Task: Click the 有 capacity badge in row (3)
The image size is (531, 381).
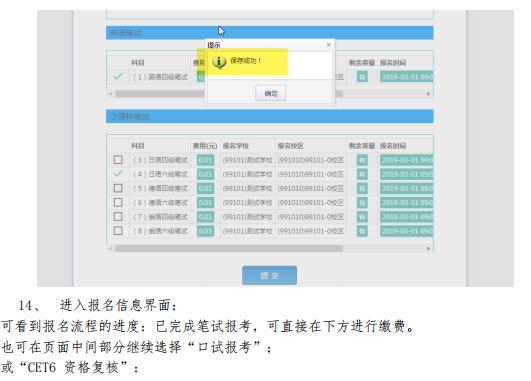Action: 362,160
